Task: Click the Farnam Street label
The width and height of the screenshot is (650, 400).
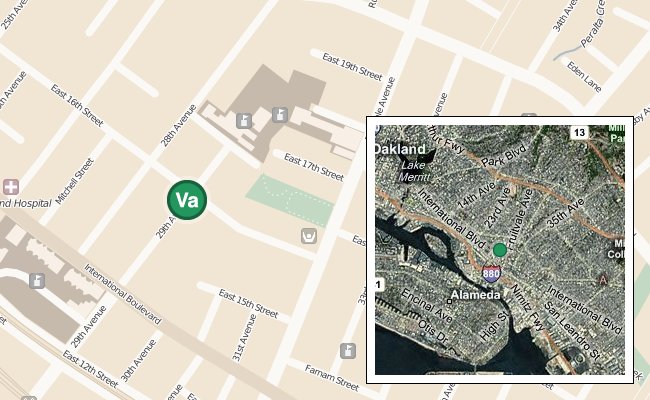Action: pos(332,378)
